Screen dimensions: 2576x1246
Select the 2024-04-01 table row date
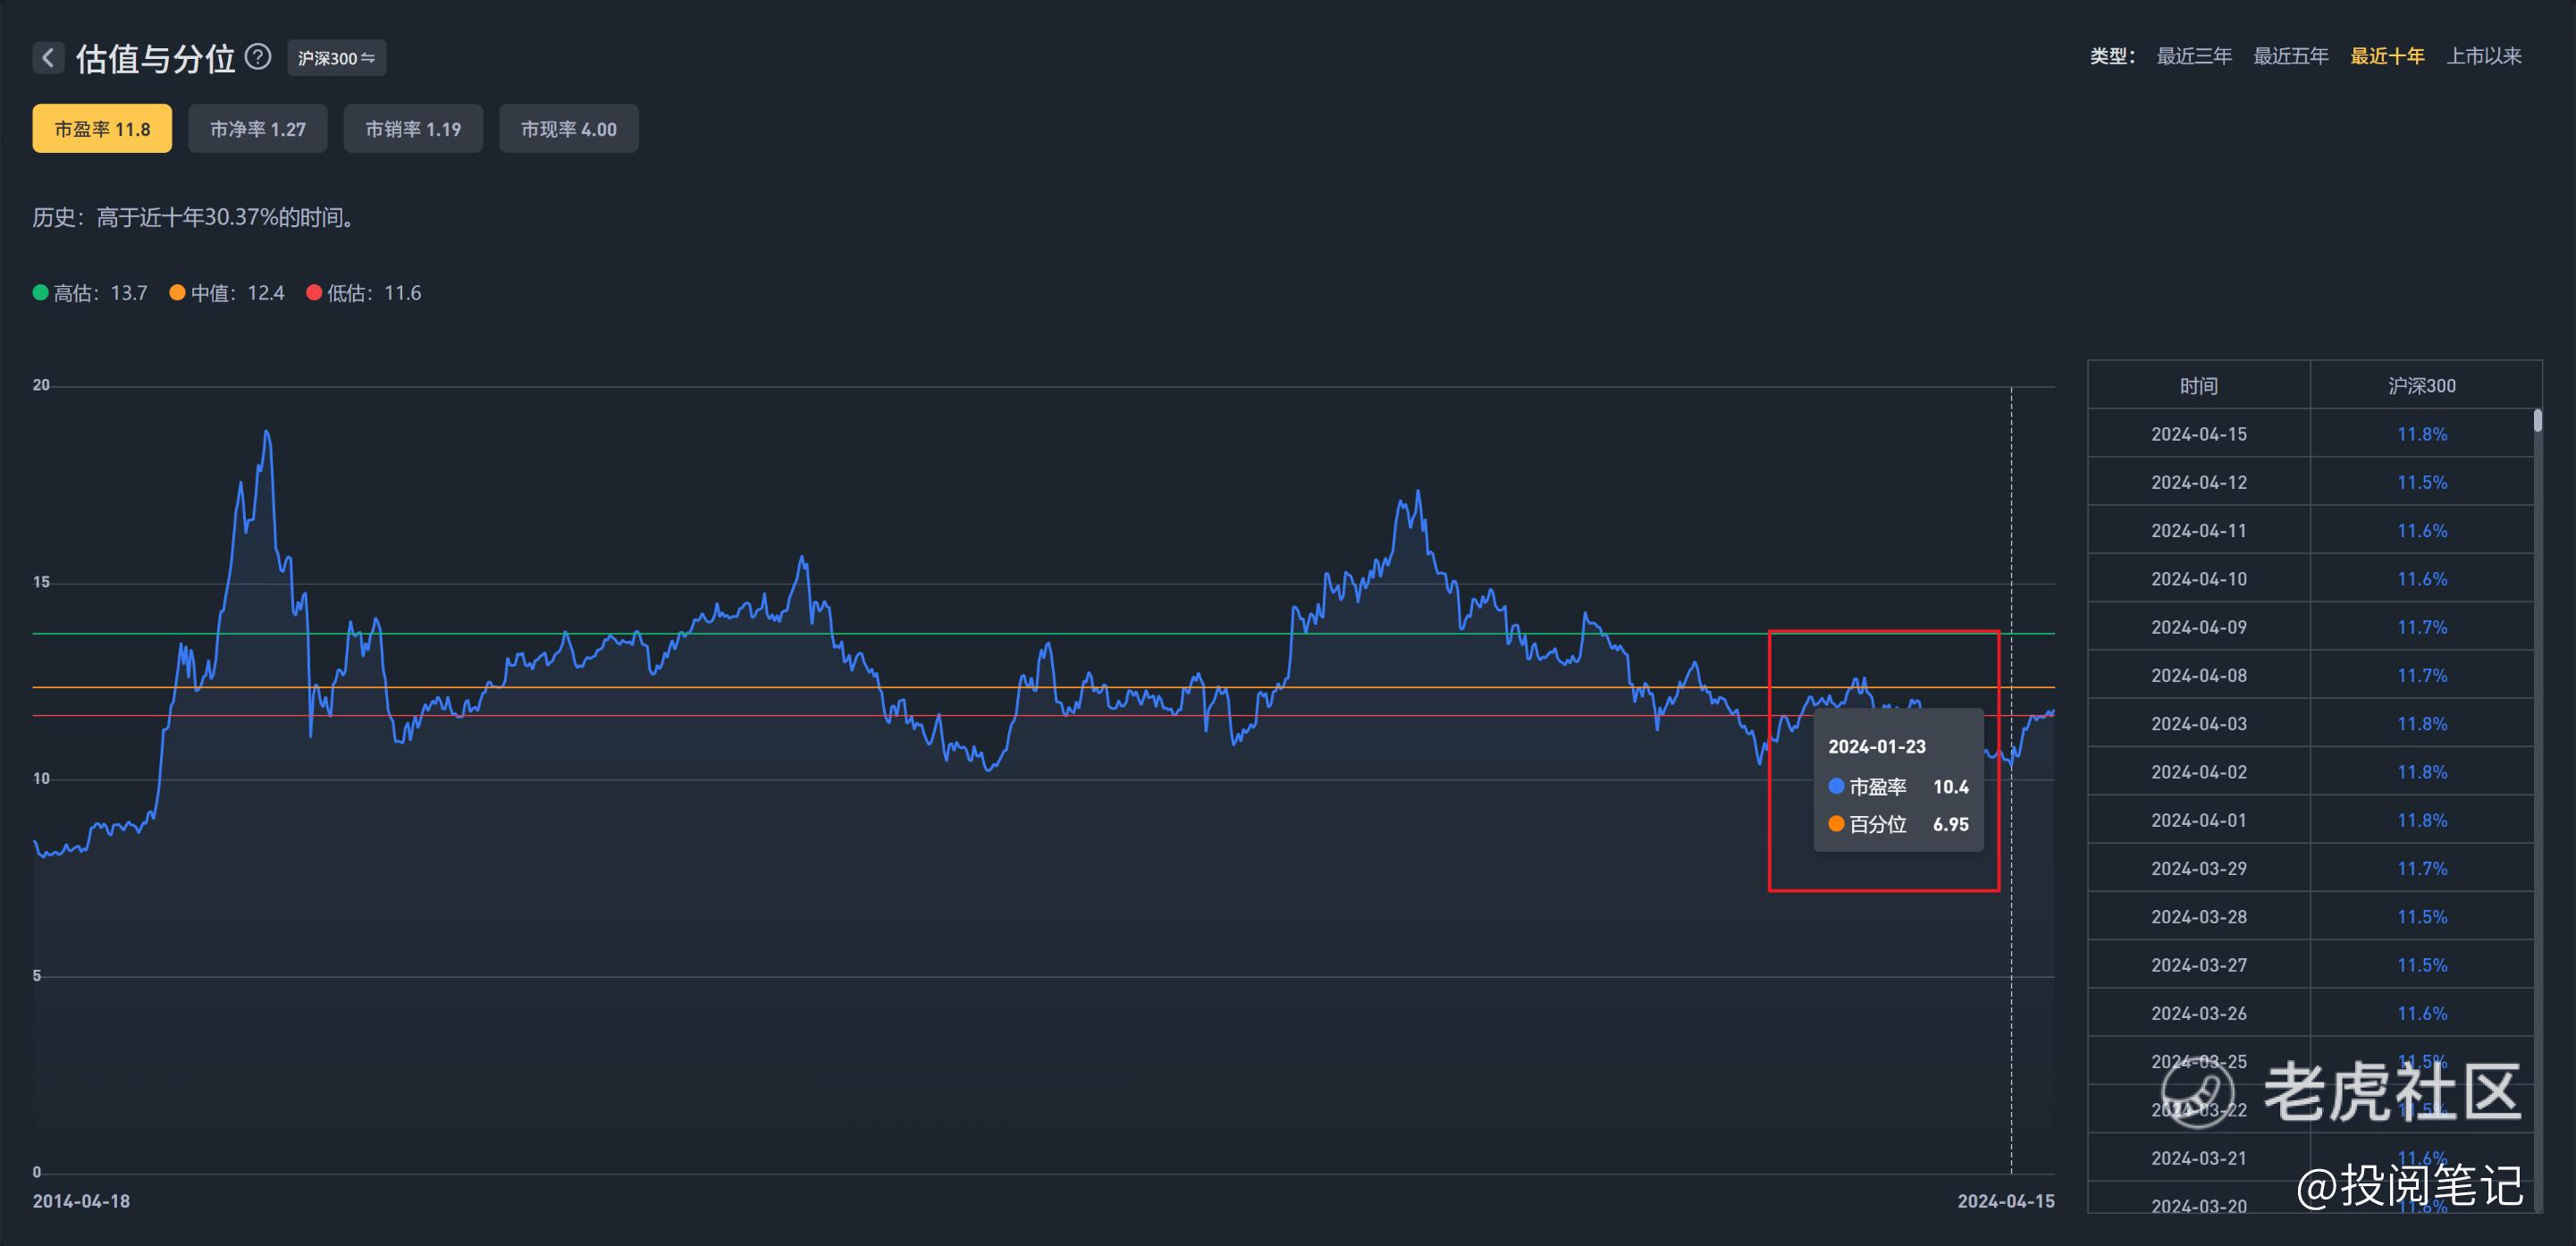(x=2199, y=820)
